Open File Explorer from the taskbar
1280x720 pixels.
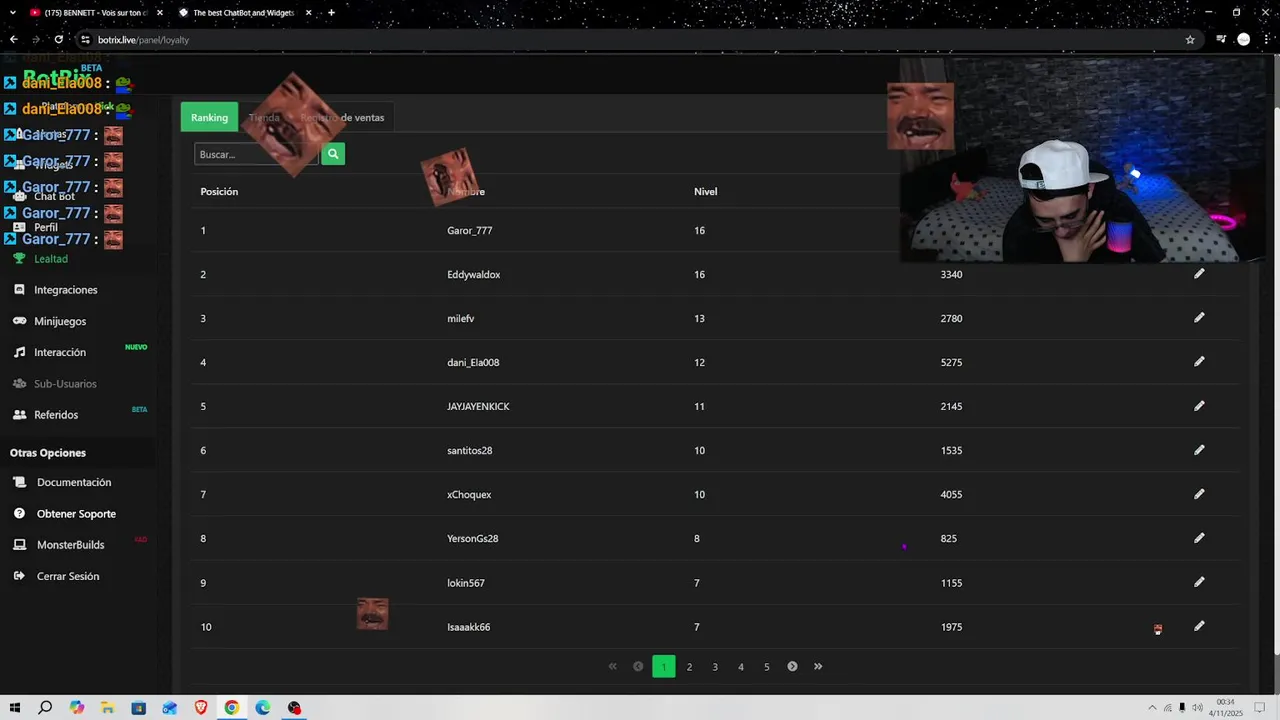(x=108, y=707)
